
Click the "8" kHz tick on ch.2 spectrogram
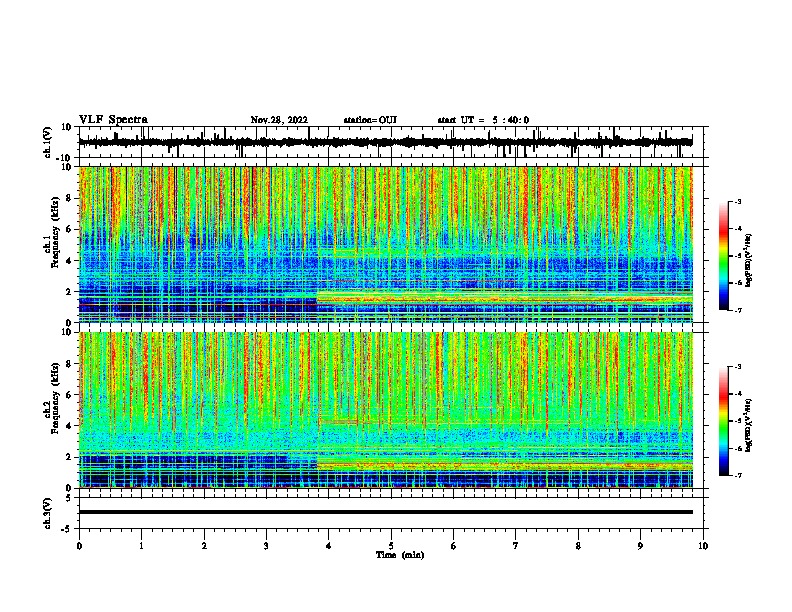point(69,364)
